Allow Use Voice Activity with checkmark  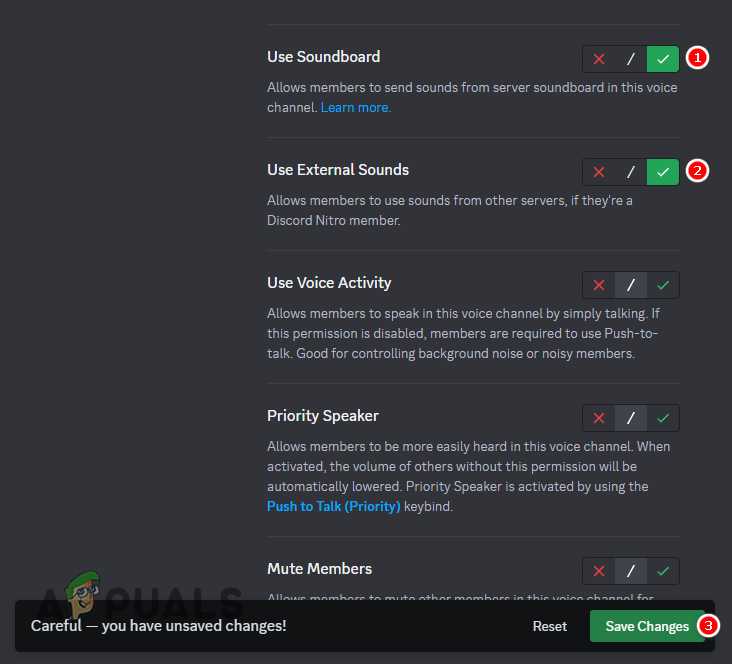(663, 285)
